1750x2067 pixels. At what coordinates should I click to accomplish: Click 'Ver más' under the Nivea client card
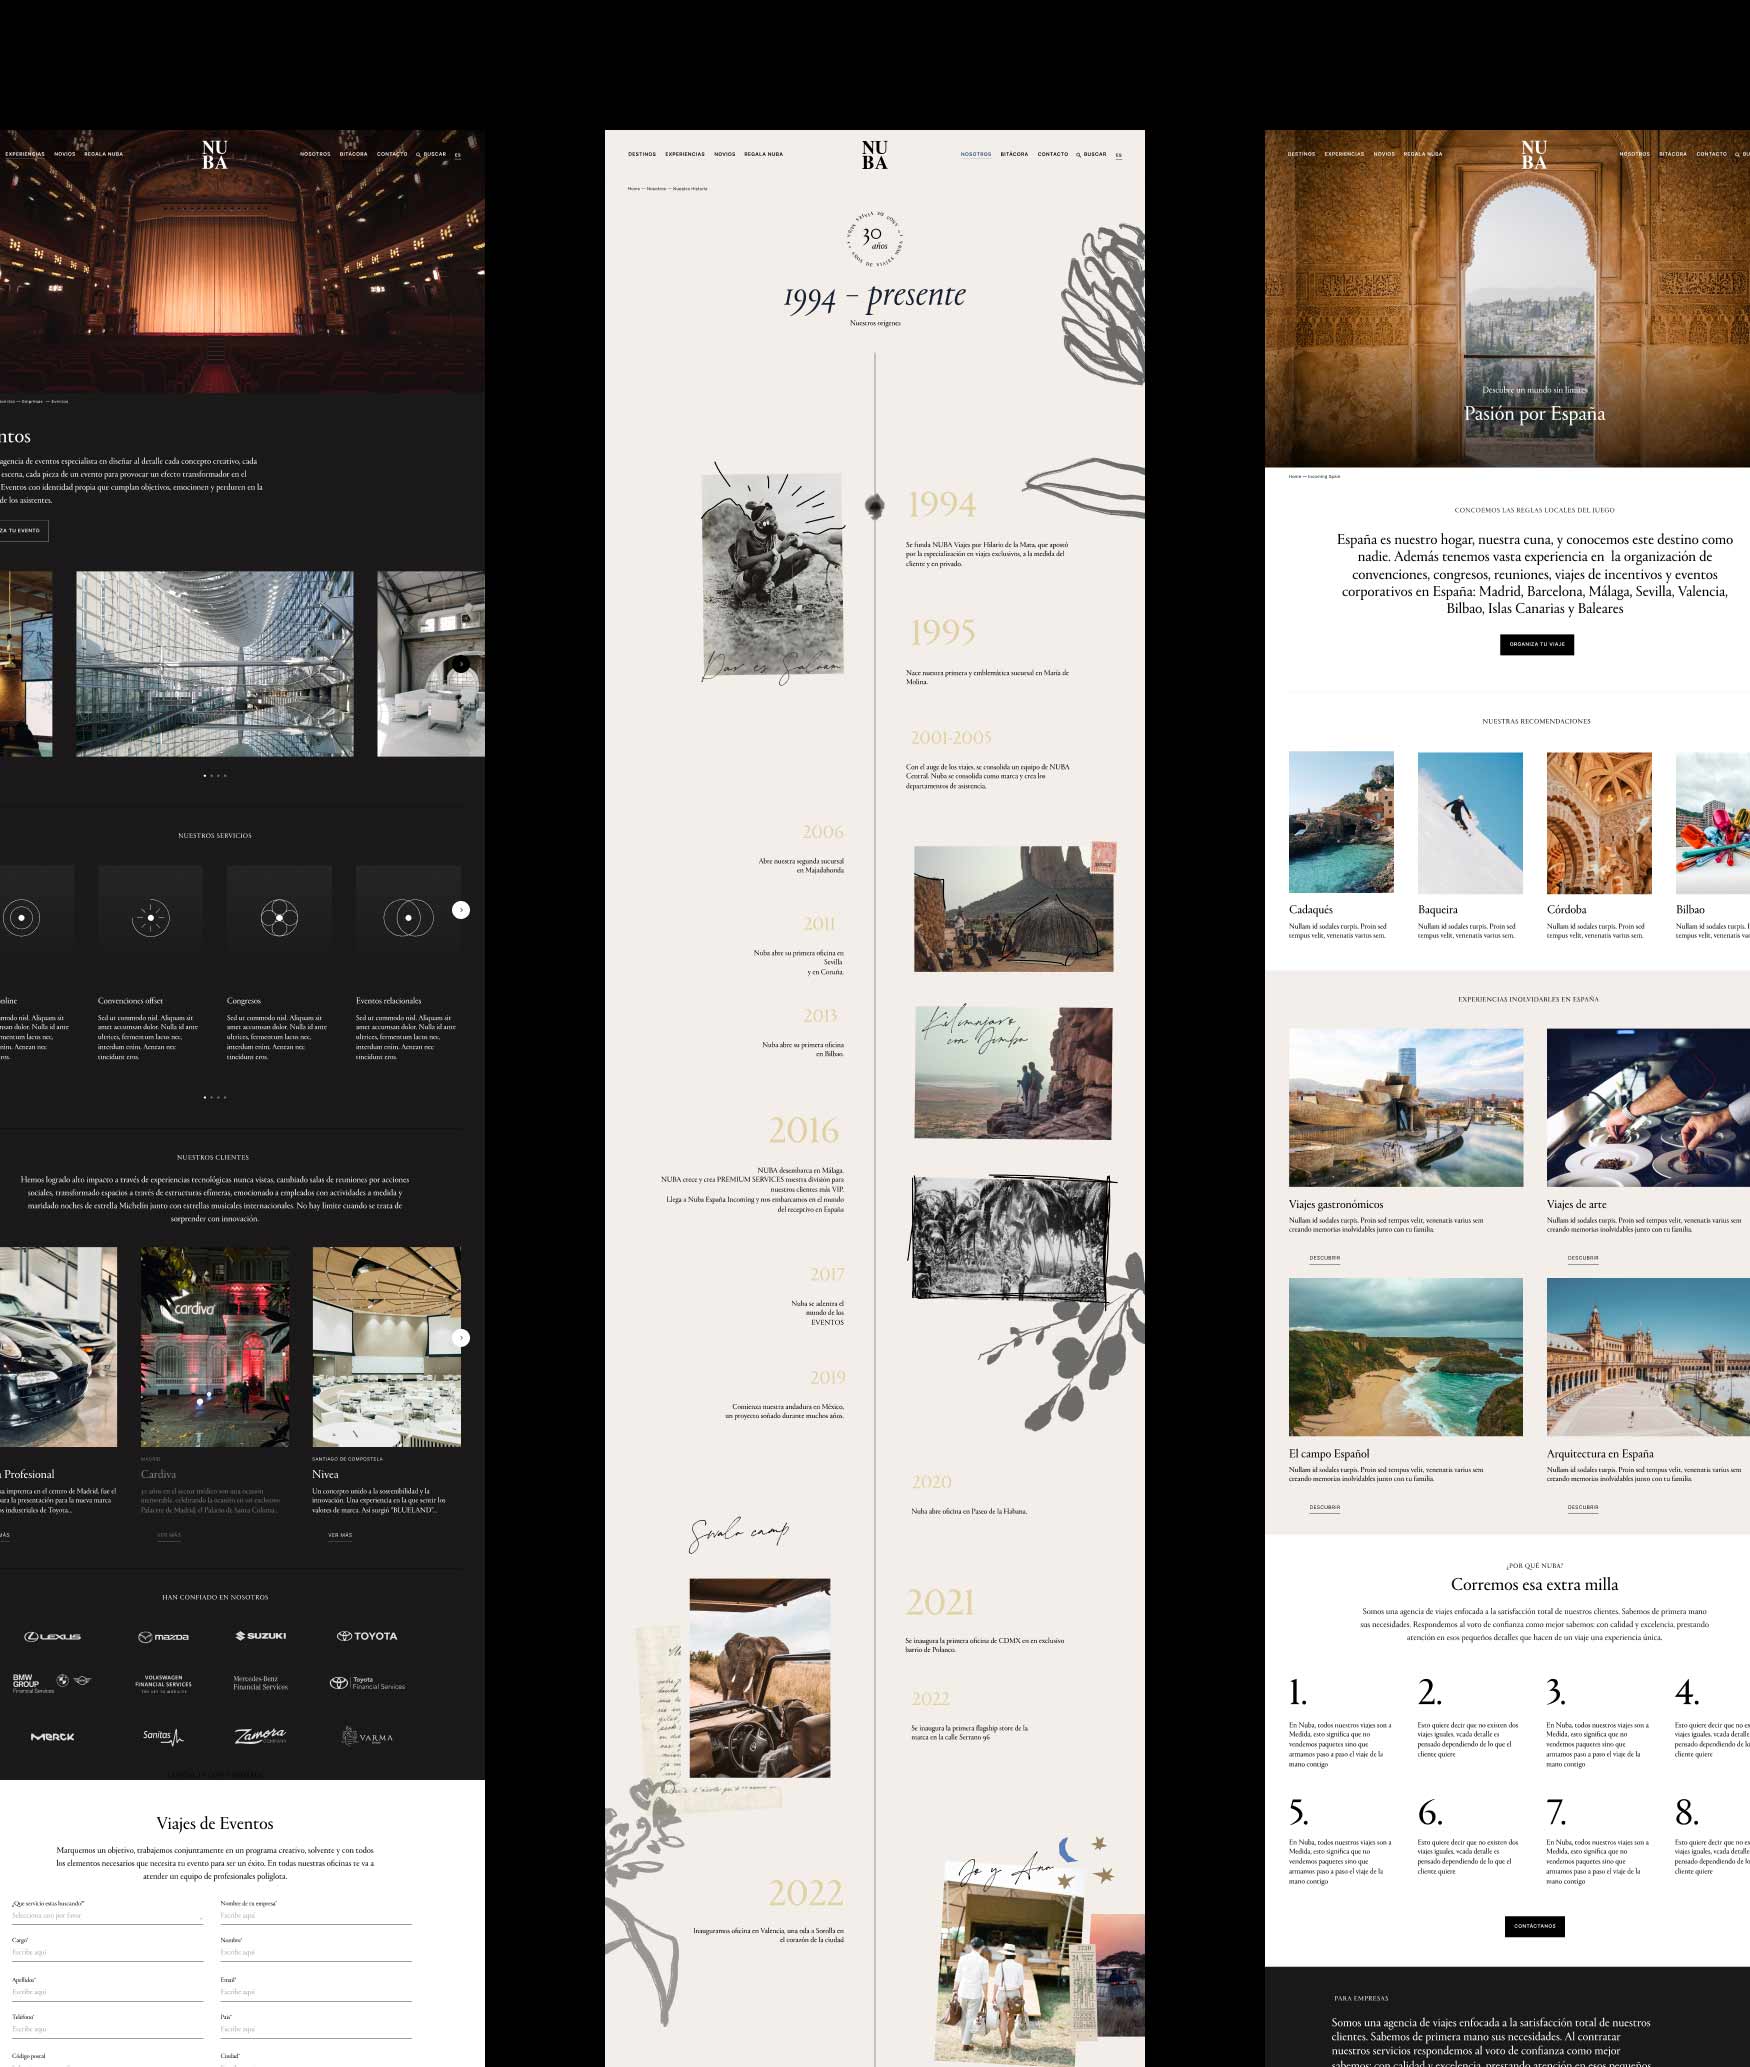point(340,1535)
